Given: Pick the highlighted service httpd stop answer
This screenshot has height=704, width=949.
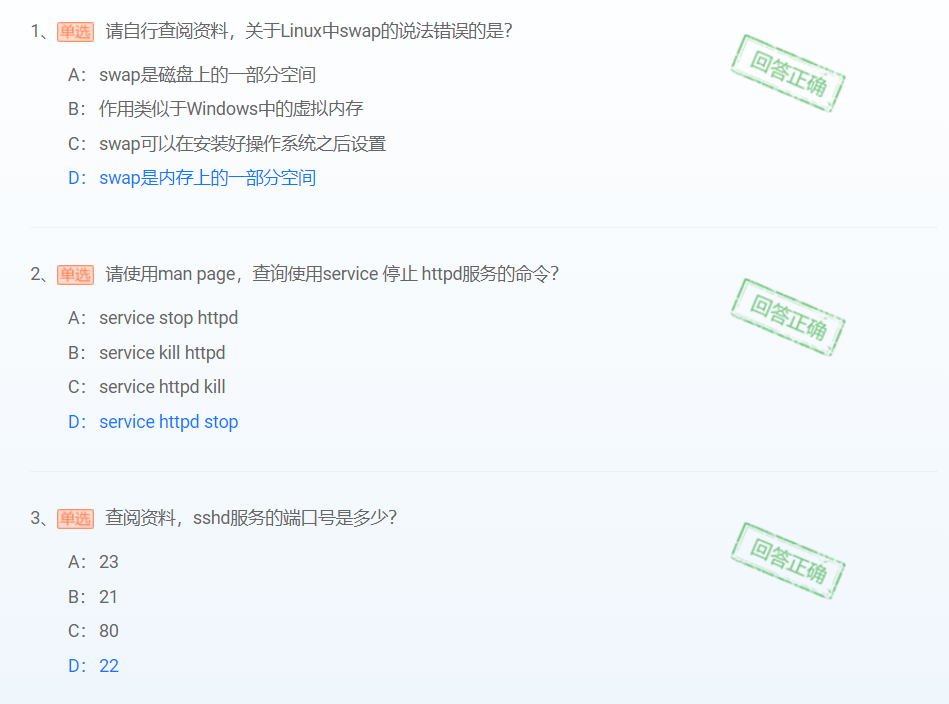Looking at the screenshot, I should point(153,422).
